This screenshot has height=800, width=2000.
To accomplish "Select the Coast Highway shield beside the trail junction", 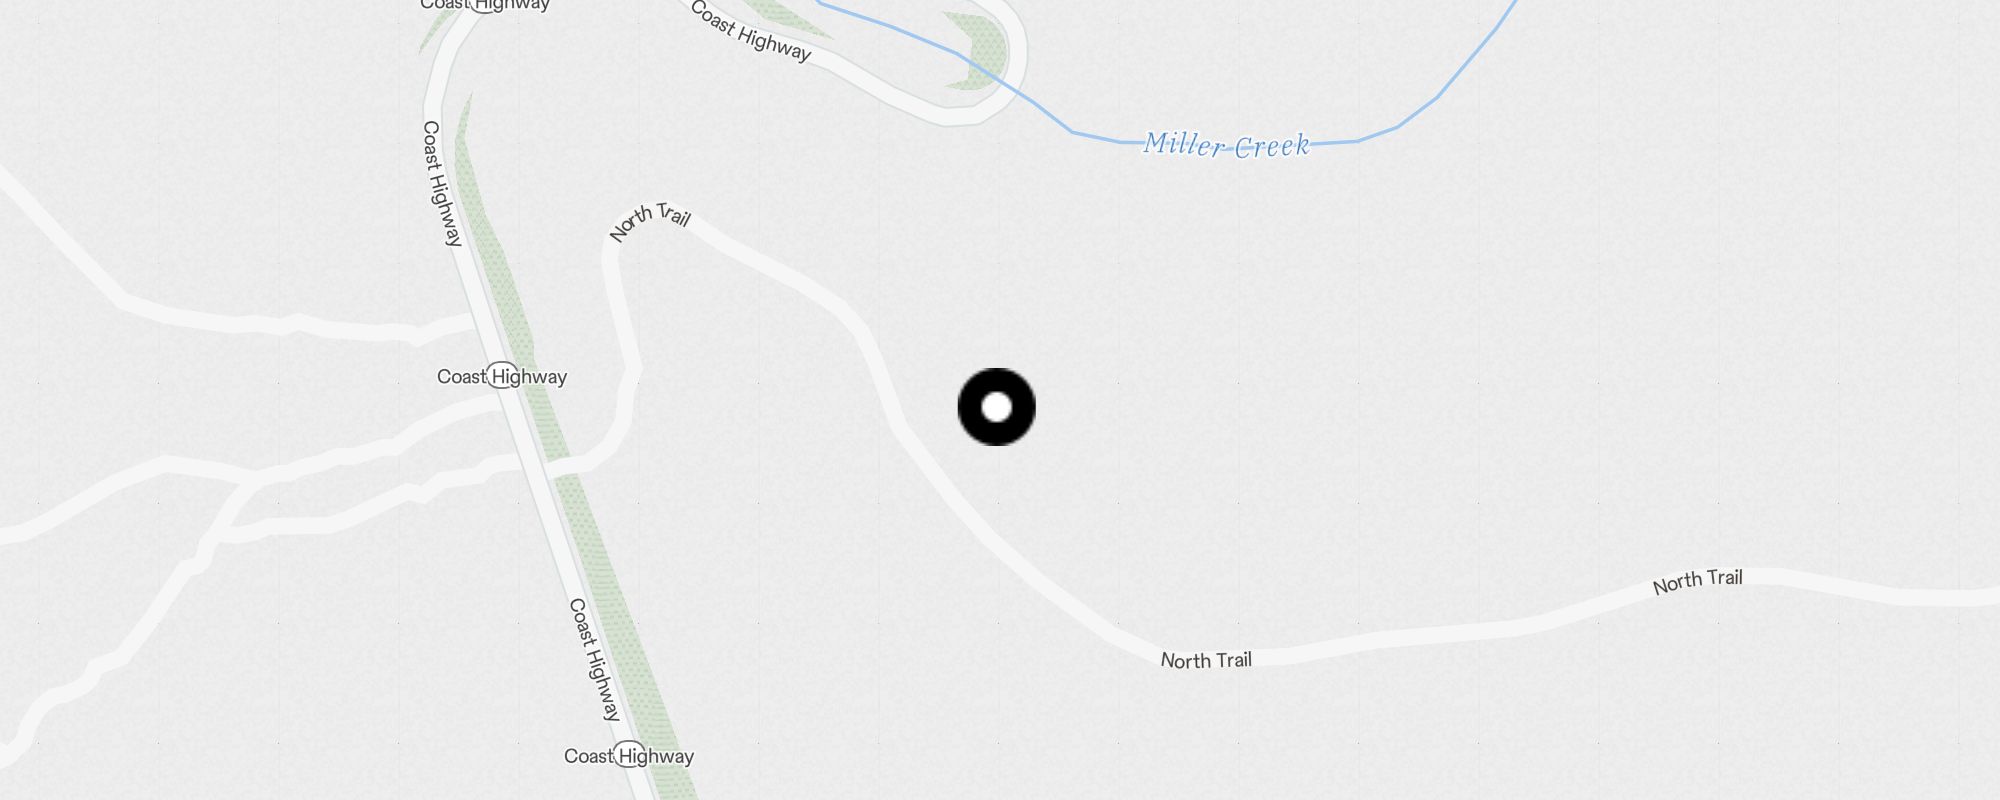I will (x=502, y=376).
